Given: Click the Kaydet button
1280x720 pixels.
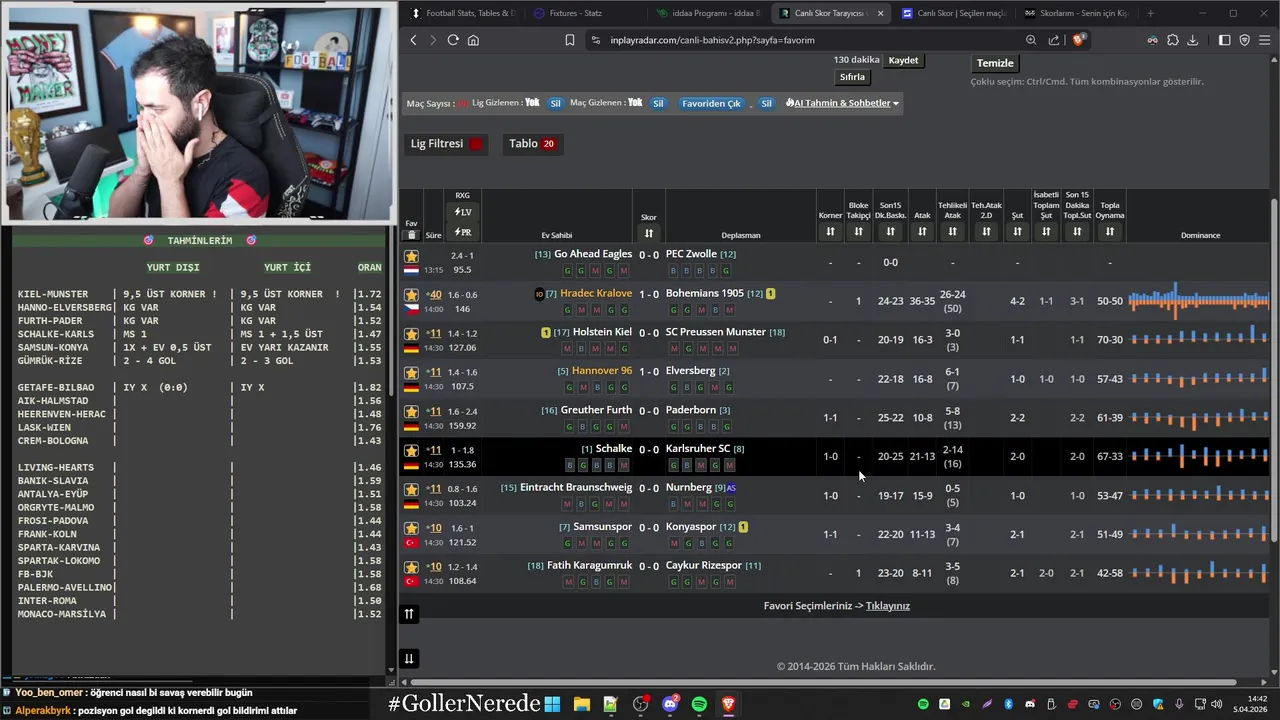Looking at the screenshot, I should (x=903, y=60).
